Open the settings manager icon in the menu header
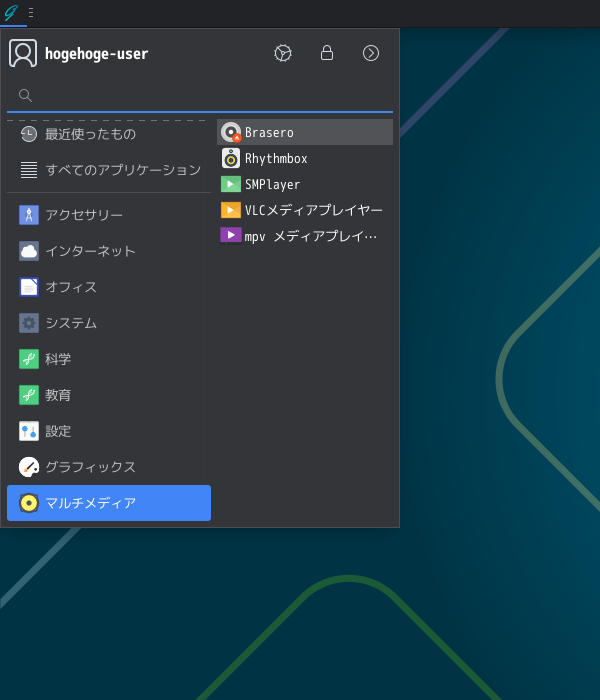The width and height of the screenshot is (600, 700). pyautogui.click(x=283, y=53)
